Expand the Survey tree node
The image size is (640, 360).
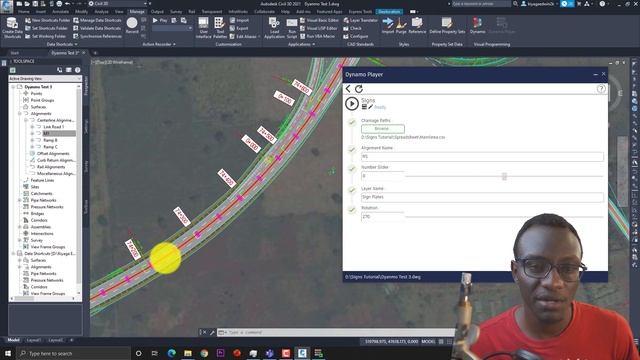click(x=20, y=240)
